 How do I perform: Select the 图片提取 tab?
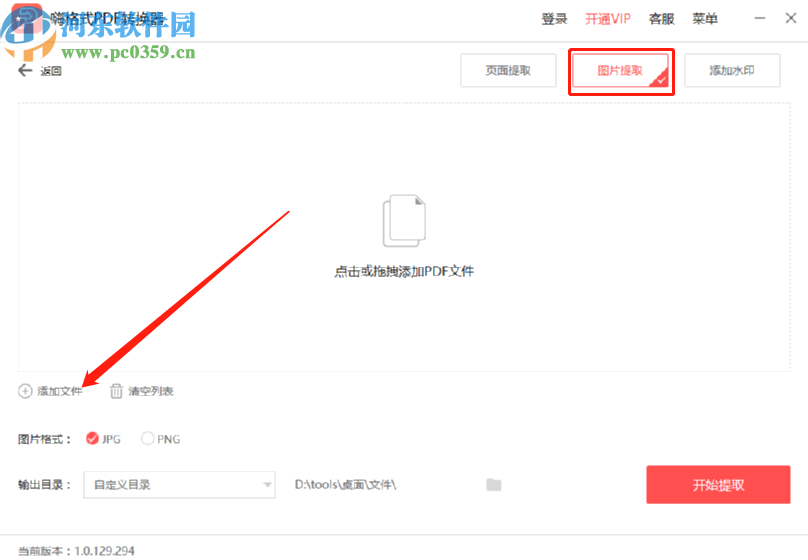[620, 71]
